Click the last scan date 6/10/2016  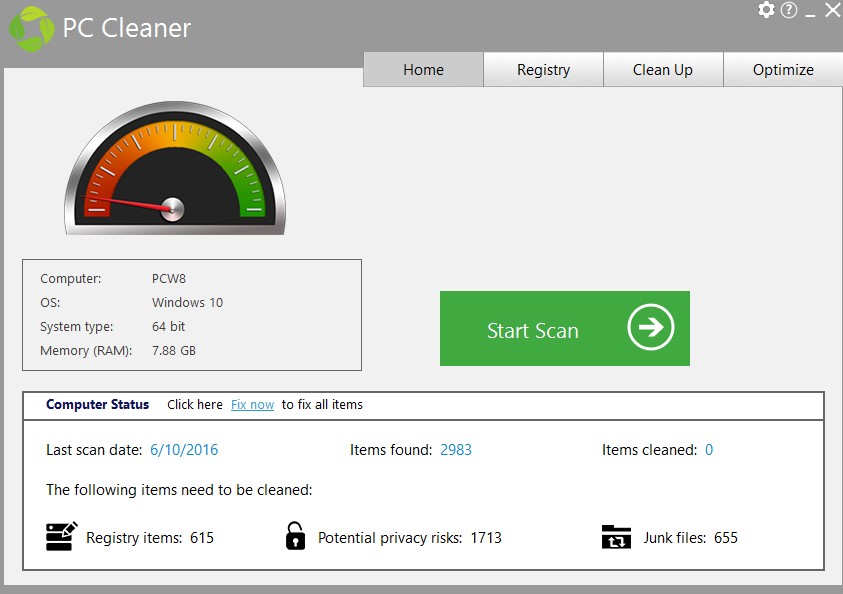click(x=184, y=449)
